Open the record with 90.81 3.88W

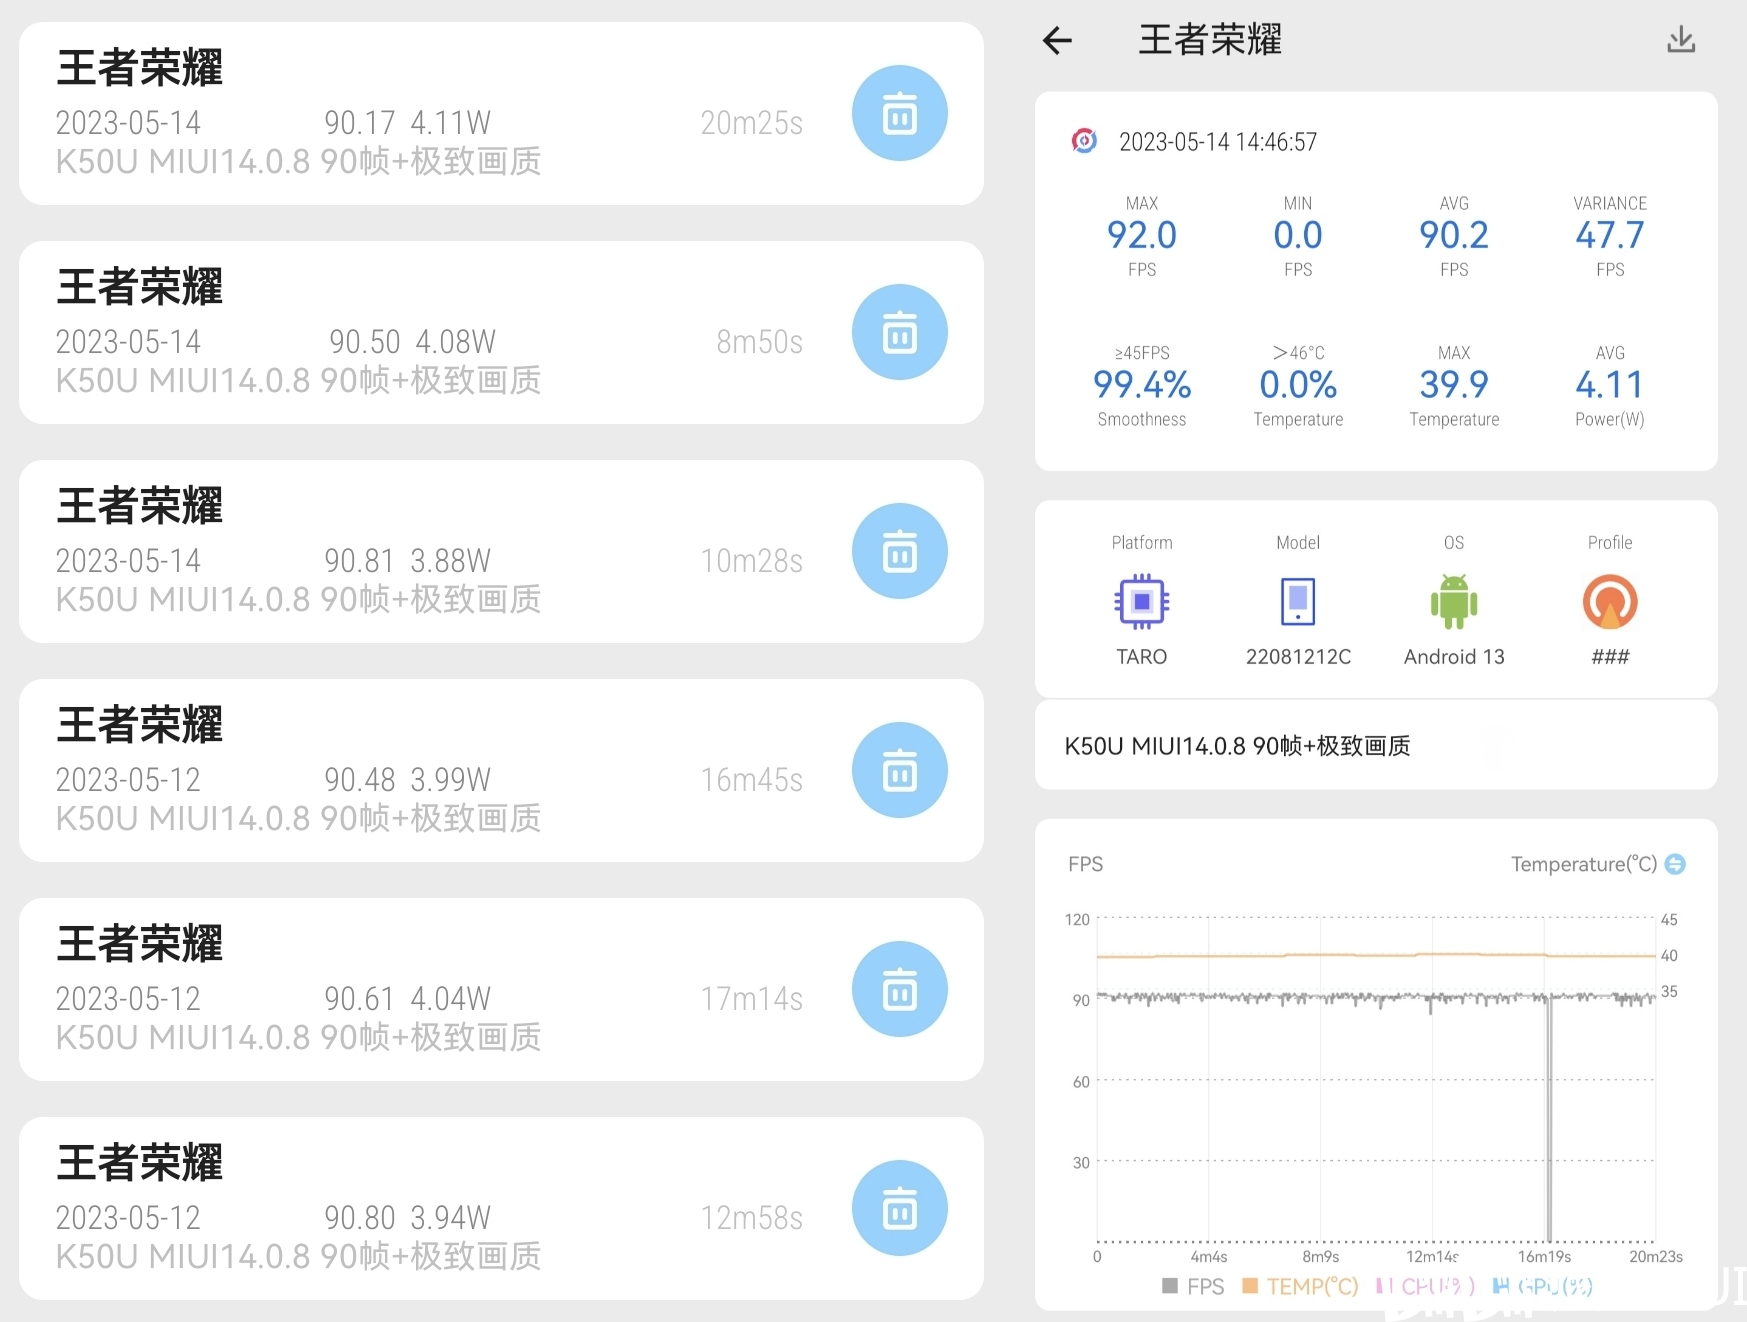pyautogui.click(x=501, y=552)
